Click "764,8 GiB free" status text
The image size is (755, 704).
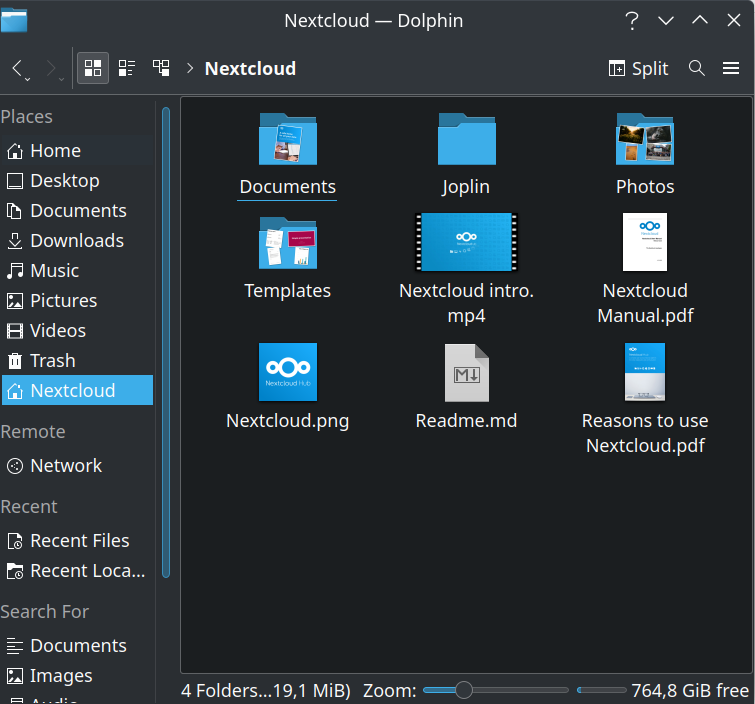[x=690, y=691]
